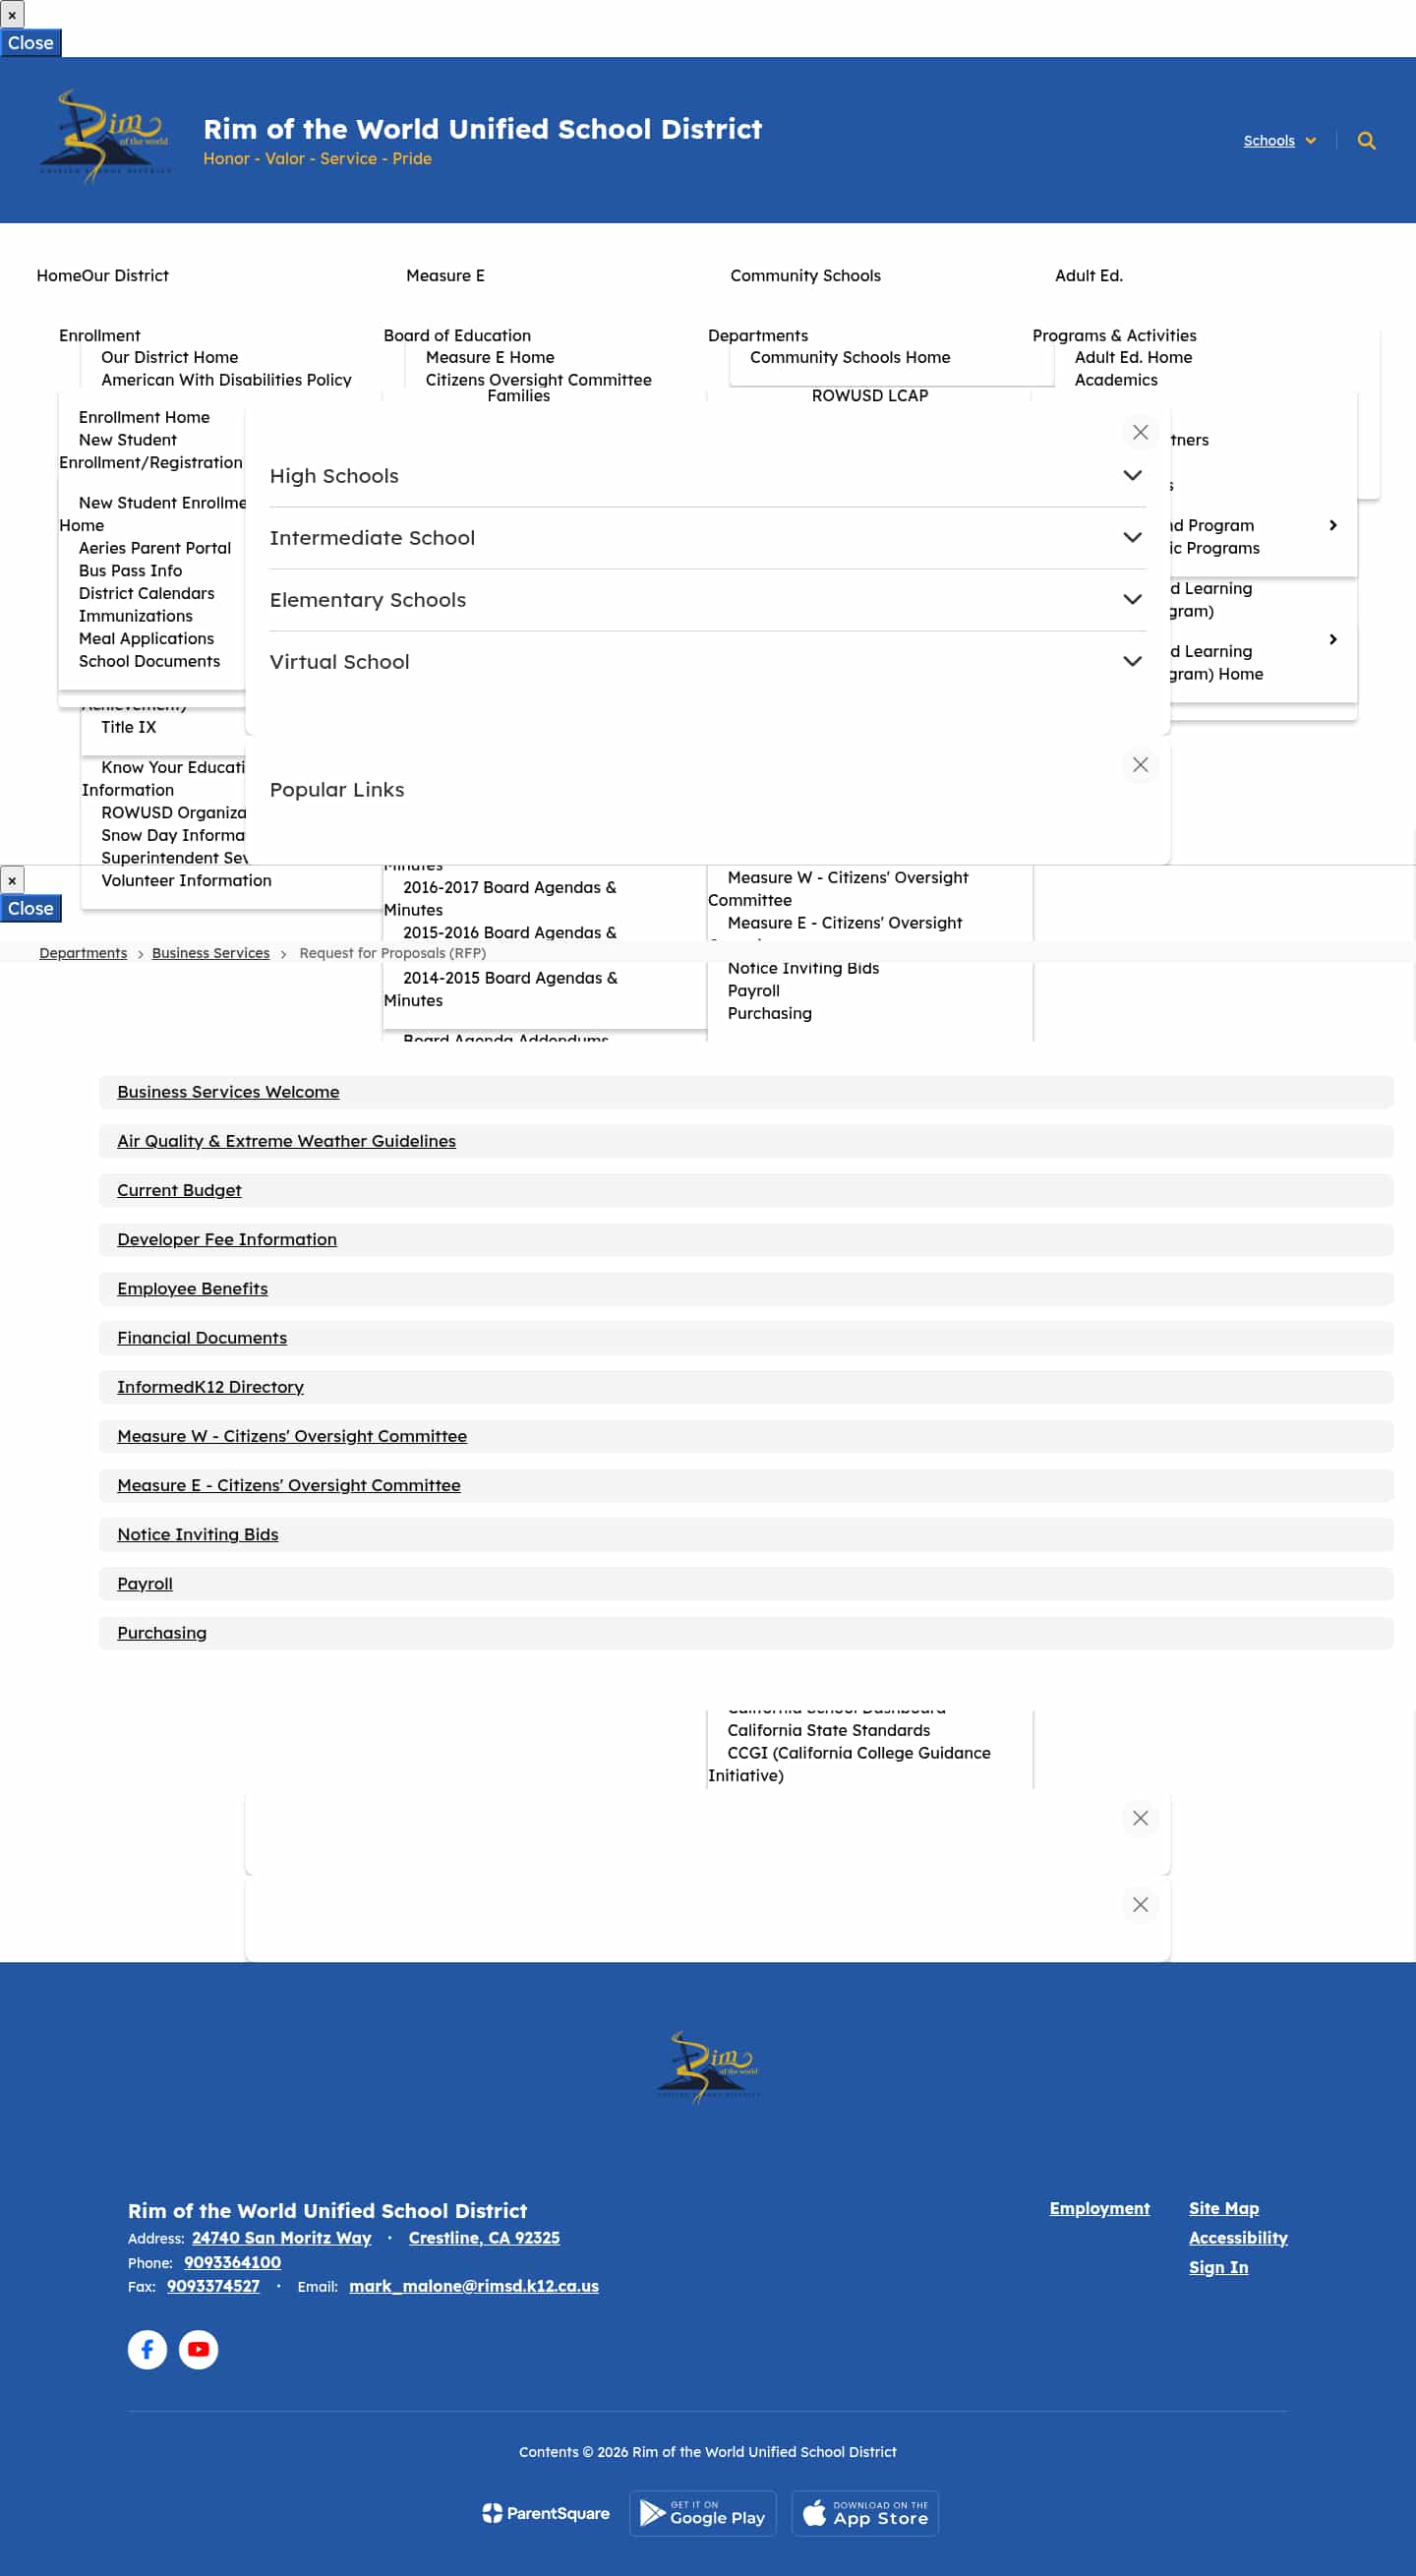Screen dimensions: 1416x2576
Task: Go to Departments in the breadcrumb
Action: [x=83, y=954]
